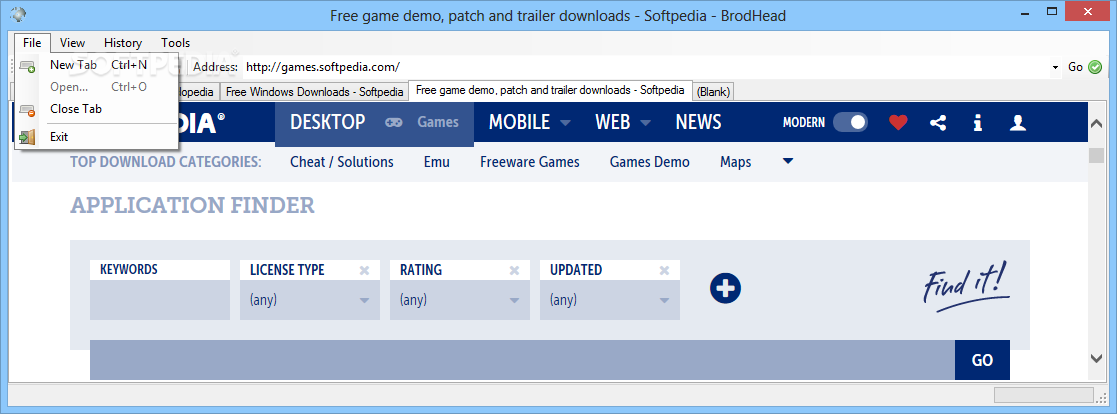Click the blue plus add-filter icon
The image size is (1117, 414).
[725, 288]
